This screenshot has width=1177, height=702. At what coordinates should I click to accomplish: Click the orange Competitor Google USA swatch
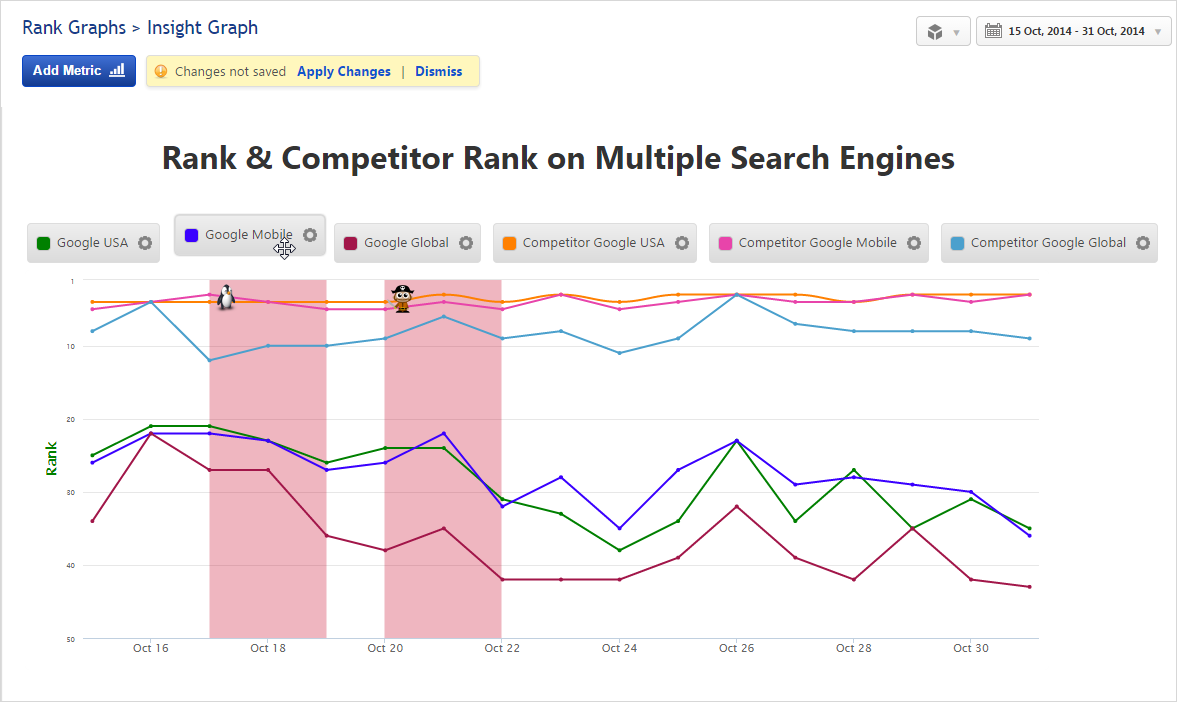(x=509, y=243)
